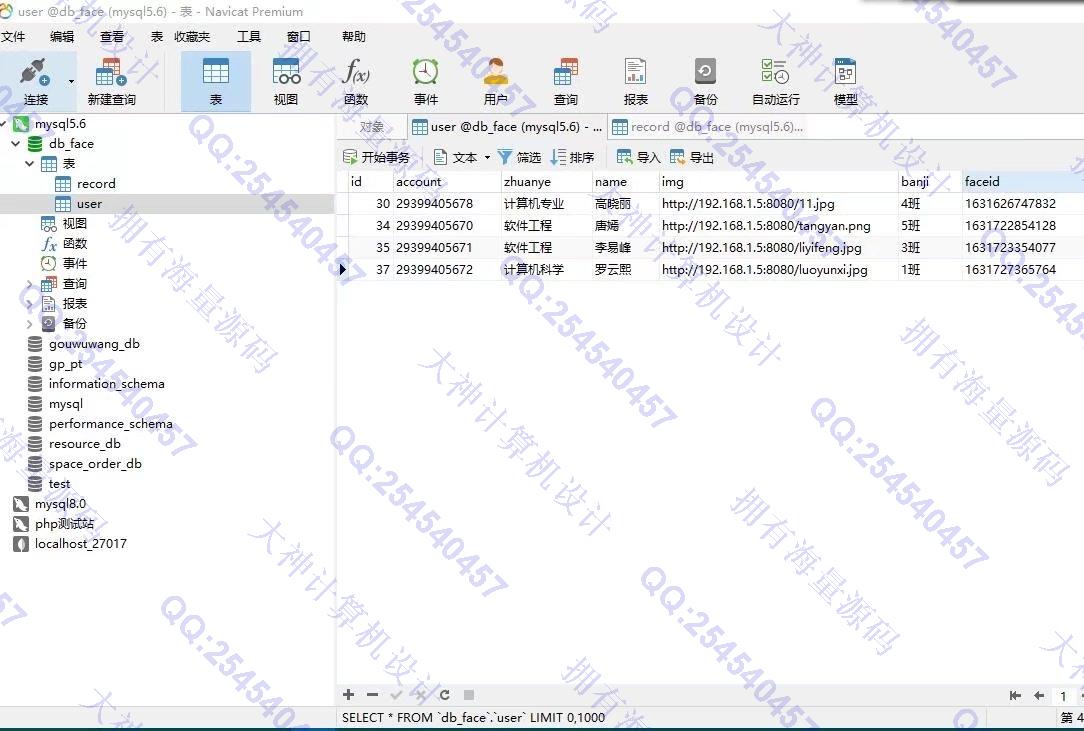The width and height of the screenshot is (1084, 731).
Task: Expand the 报表 node in tree
Action: pyautogui.click(x=29, y=304)
